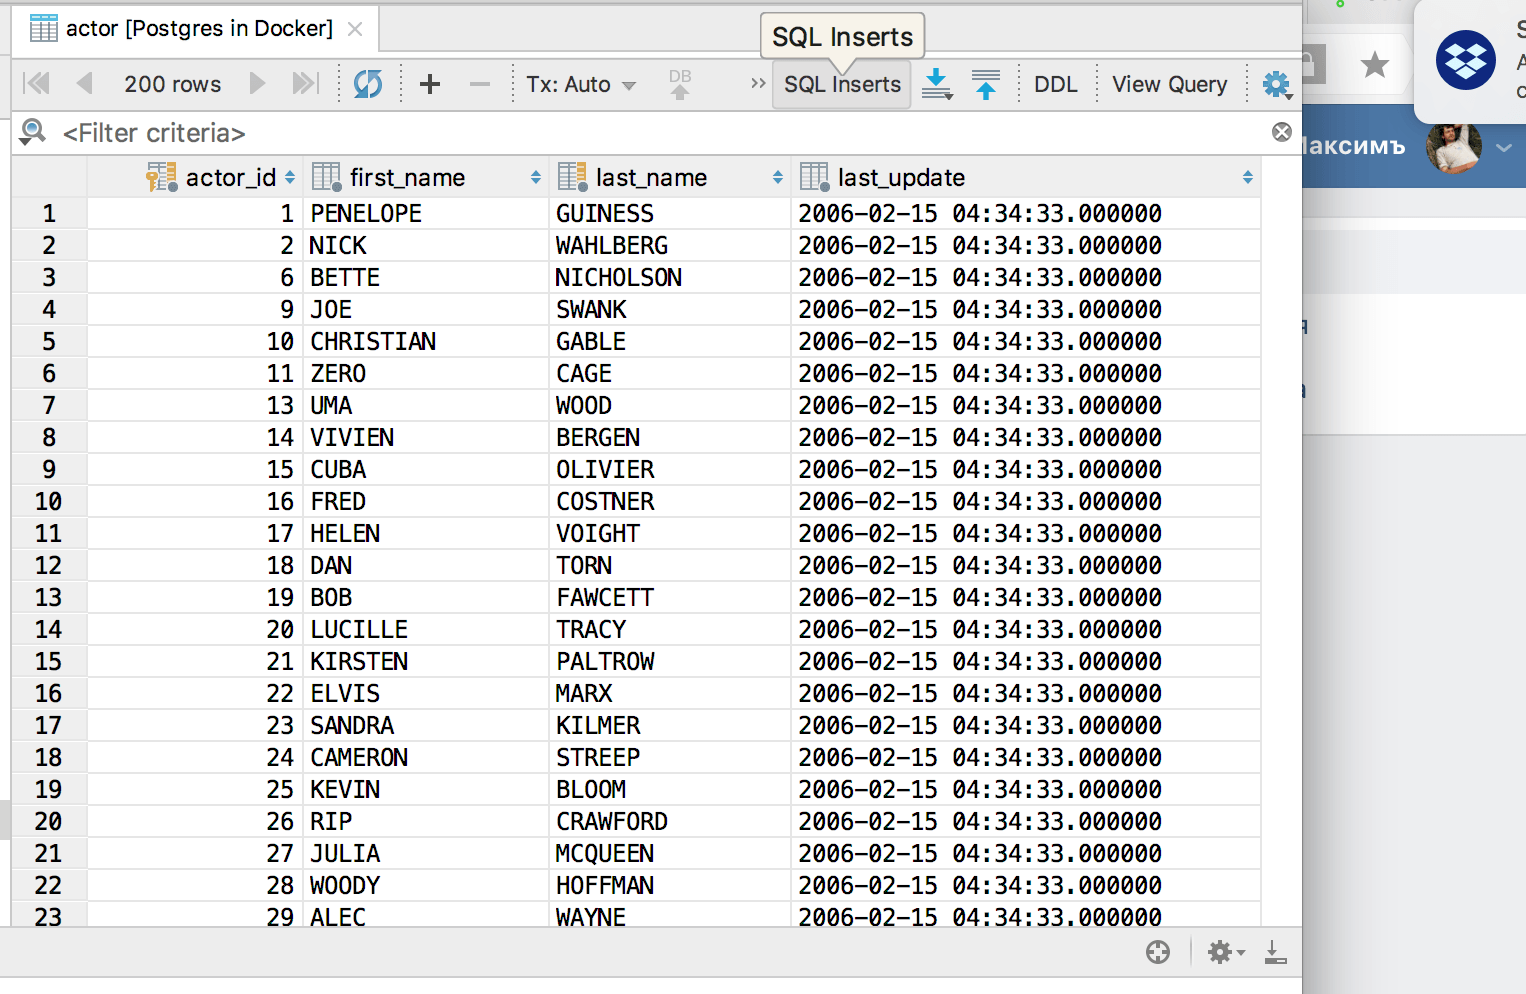This screenshot has height=994, width=1526.
Task: Submit changes to DB icon
Action: click(680, 84)
